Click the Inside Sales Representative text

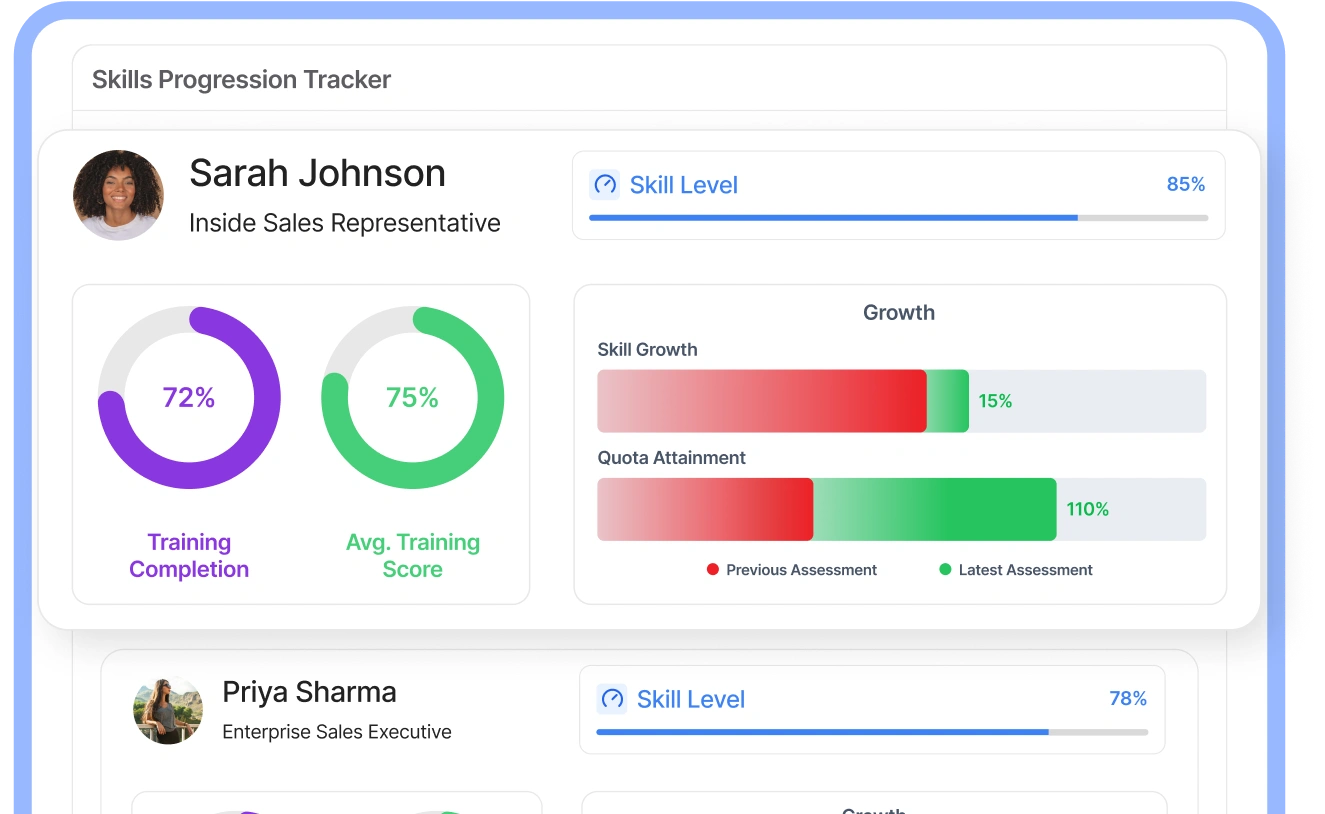[345, 223]
